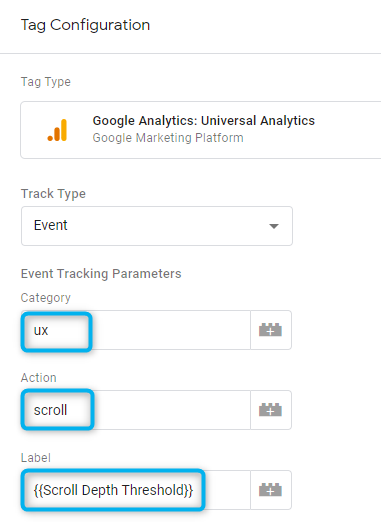Click the Label field caption text

pyautogui.click(x=36, y=458)
